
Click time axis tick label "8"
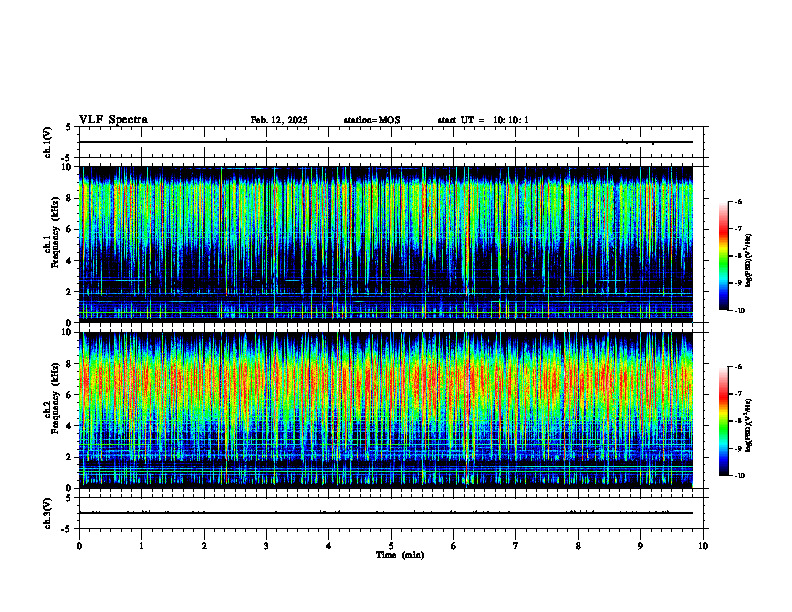point(578,546)
